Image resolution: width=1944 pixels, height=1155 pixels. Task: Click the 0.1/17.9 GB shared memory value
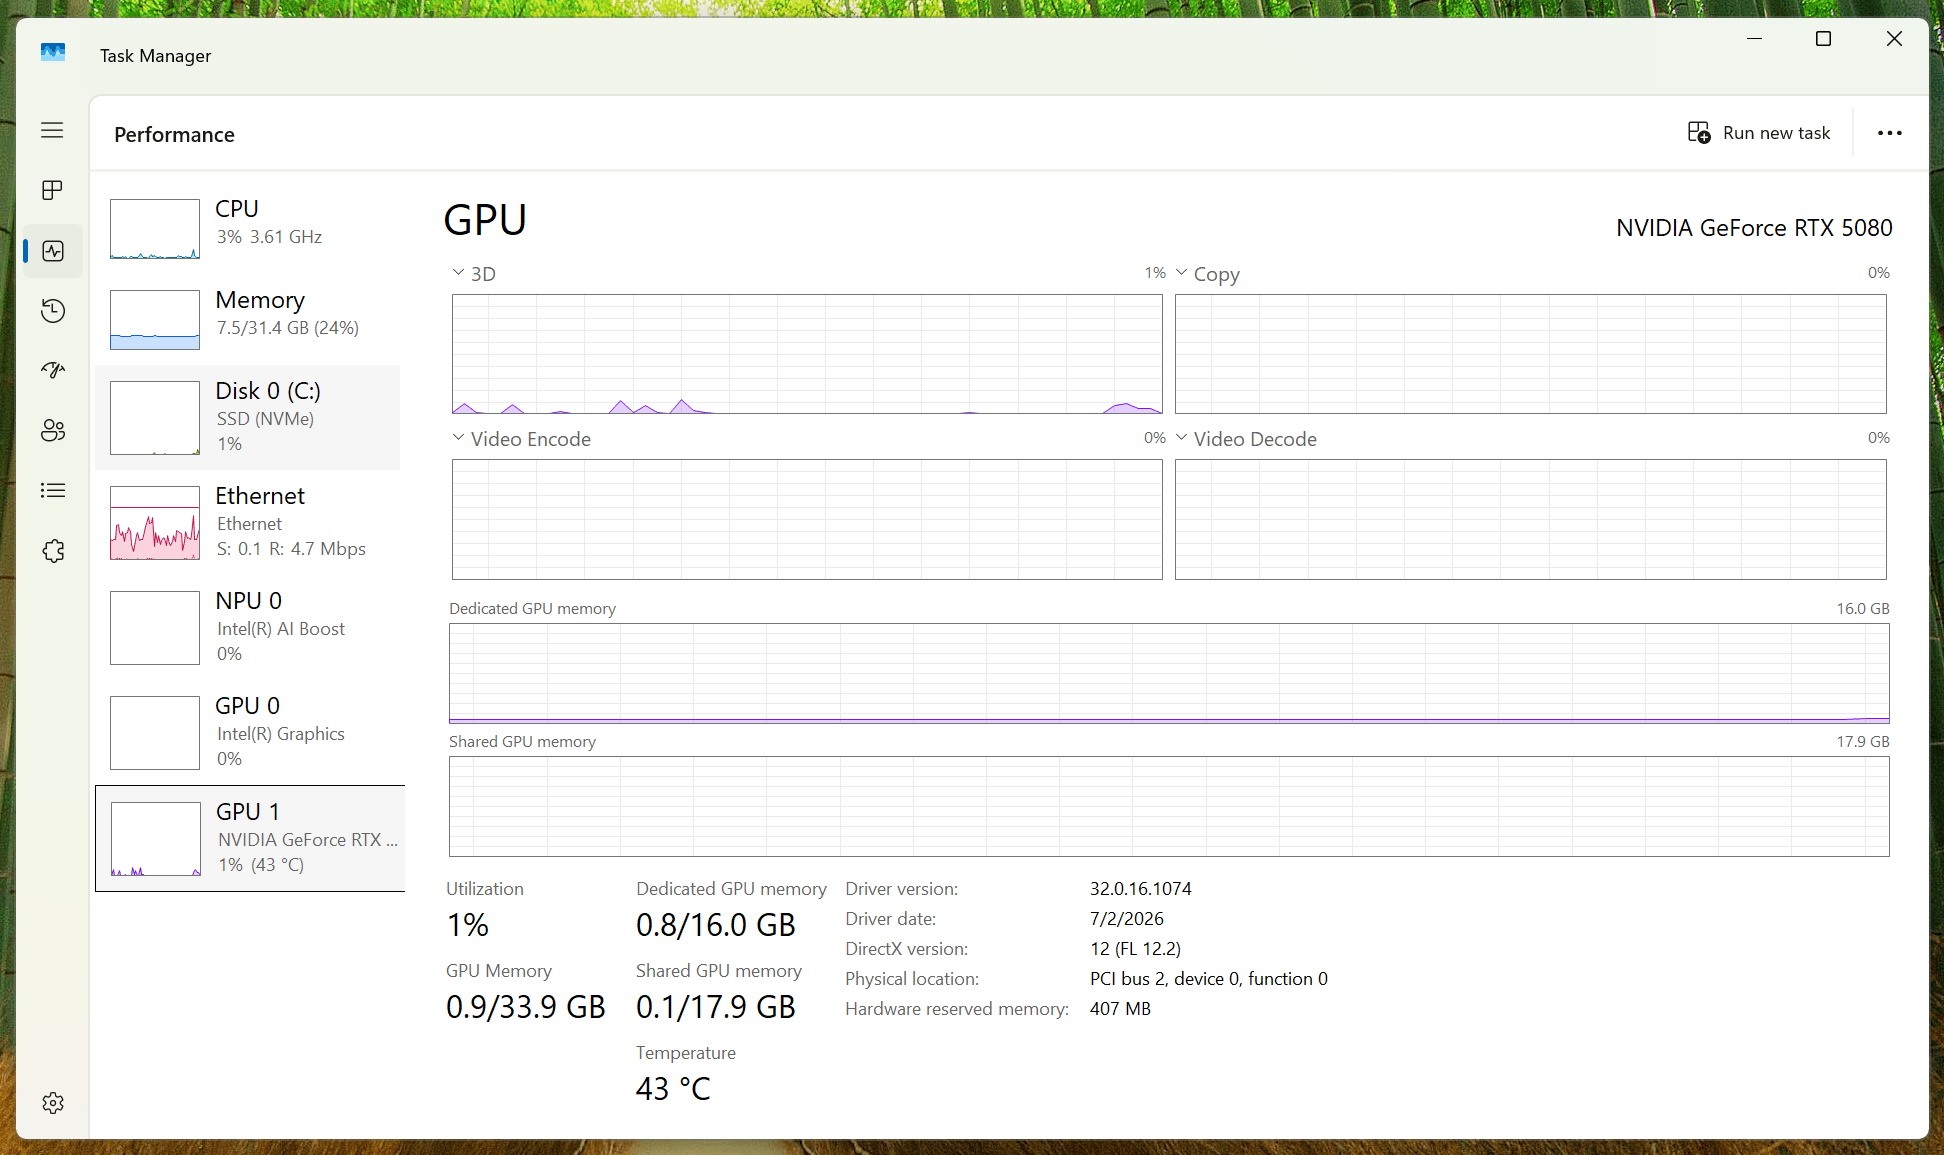(x=716, y=1006)
